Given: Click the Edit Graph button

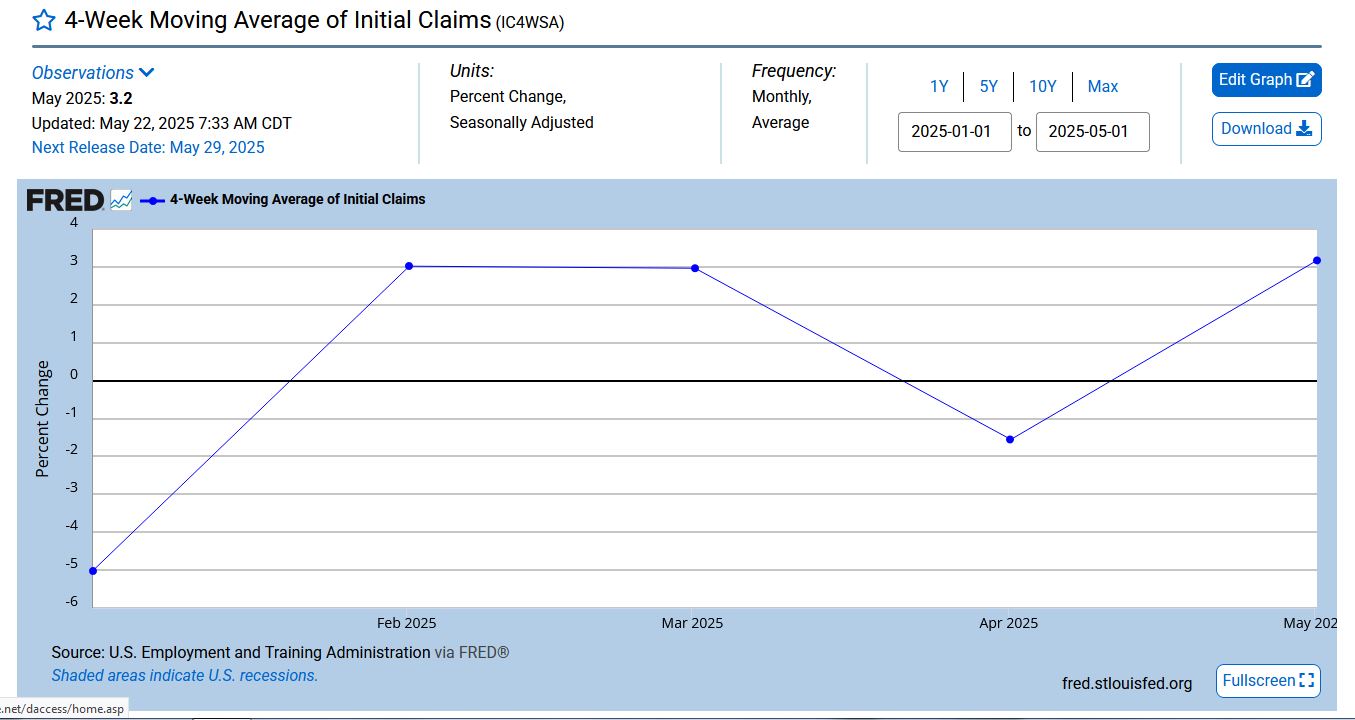Looking at the screenshot, I should pyautogui.click(x=1266, y=80).
